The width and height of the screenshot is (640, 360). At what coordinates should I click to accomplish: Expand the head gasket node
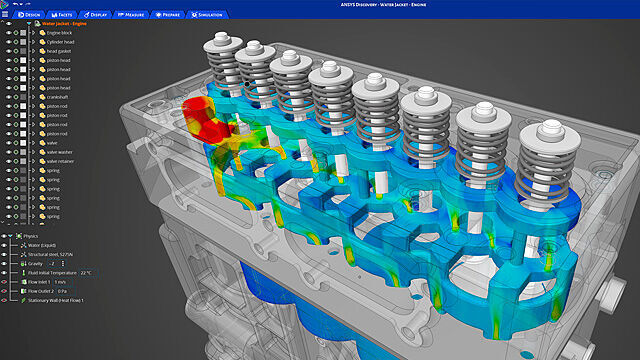(x=34, y=51)
